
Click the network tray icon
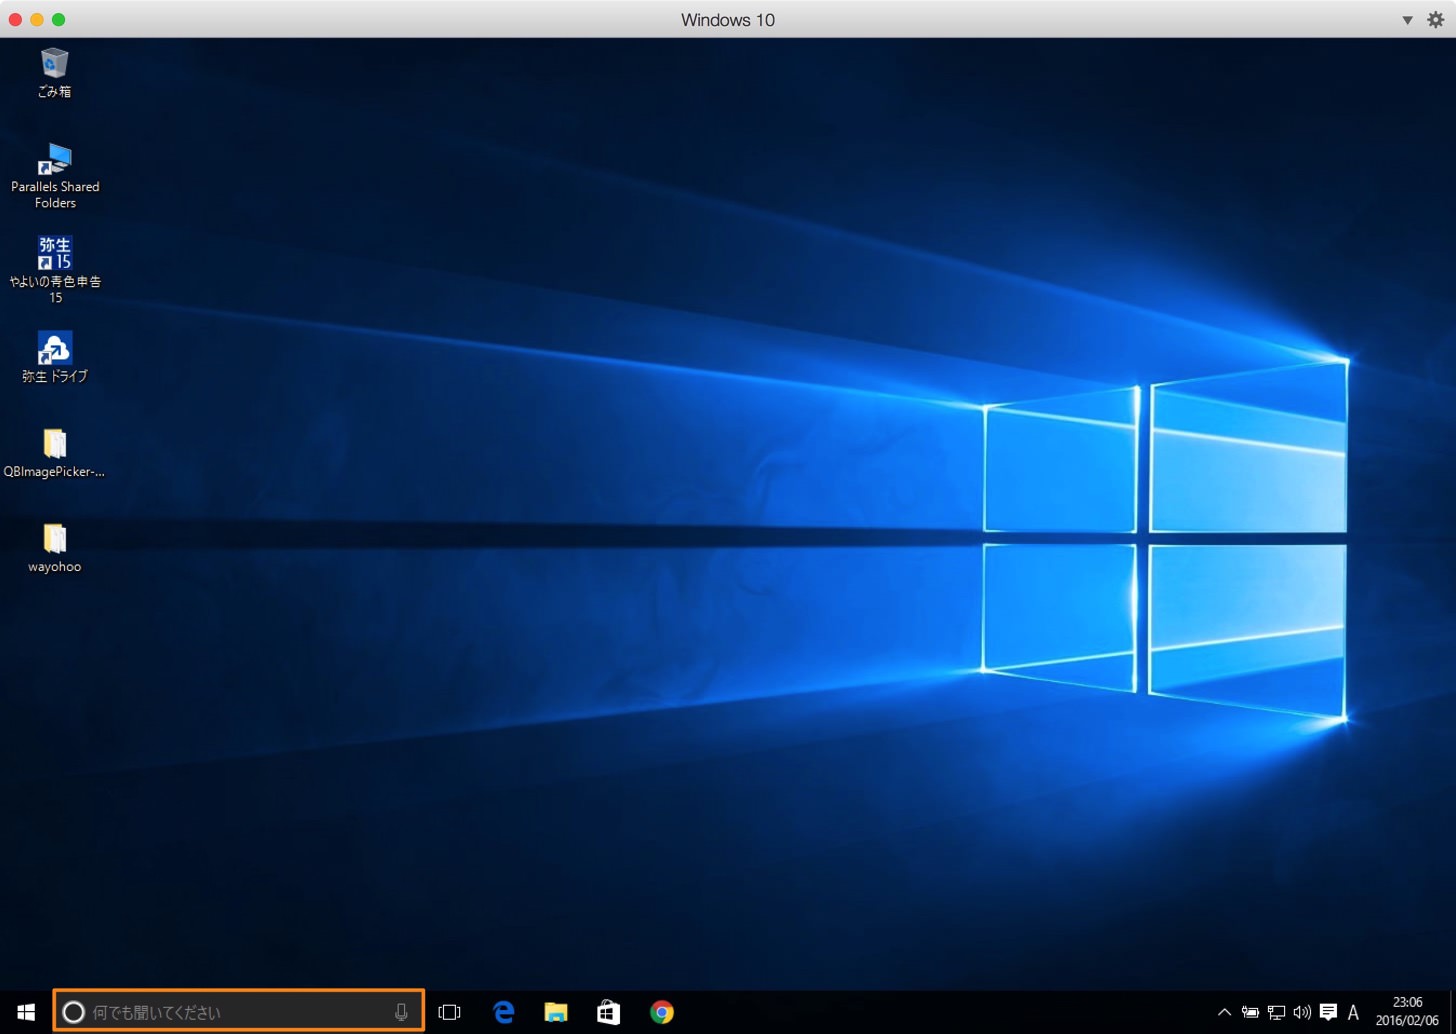(1276, 1012)
